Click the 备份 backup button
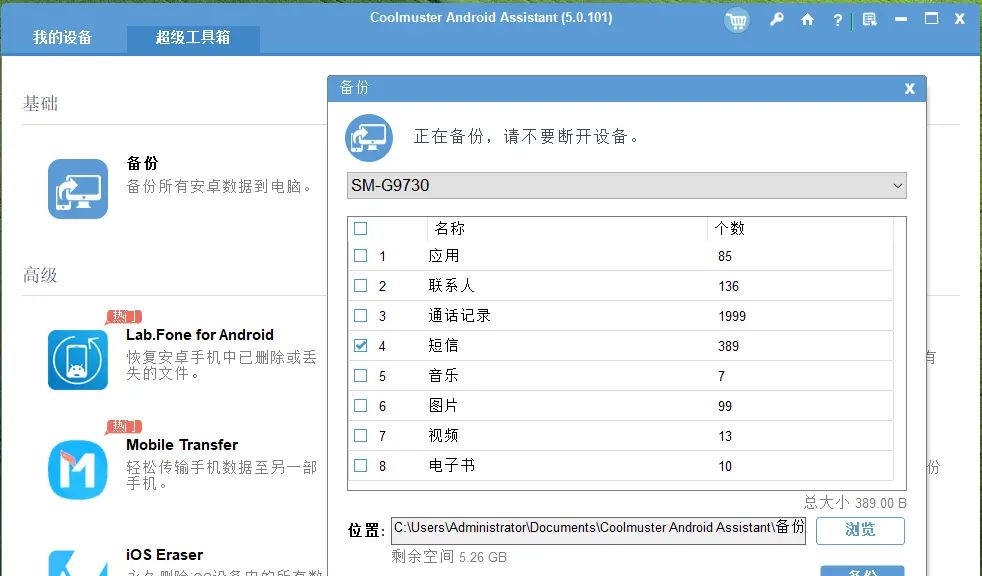This screenshot has height=576, width=982. [862, 571]
